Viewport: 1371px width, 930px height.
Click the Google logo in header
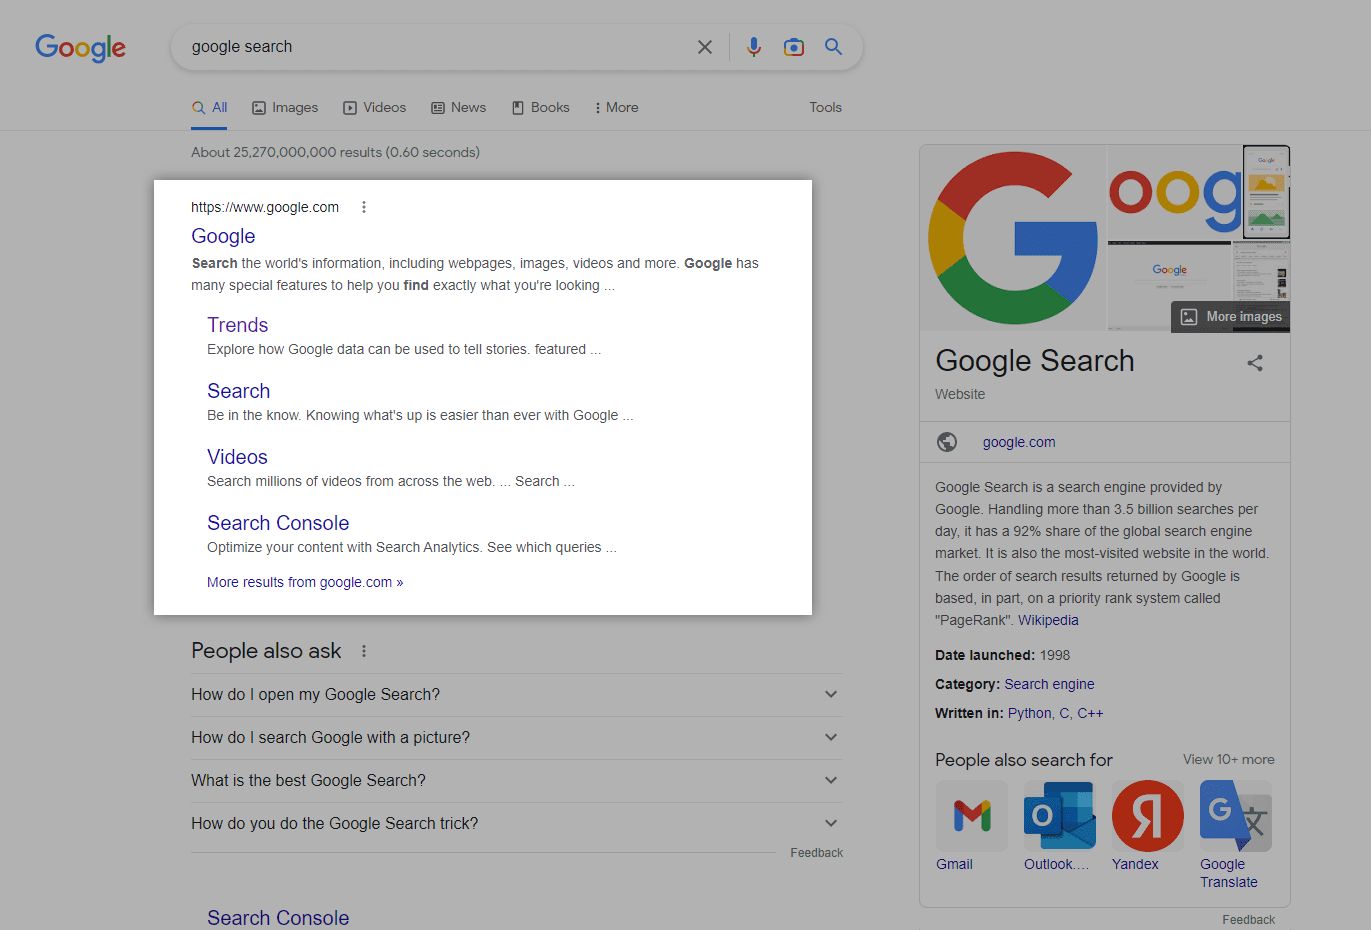pyautogui.click(x=80, y=47)
